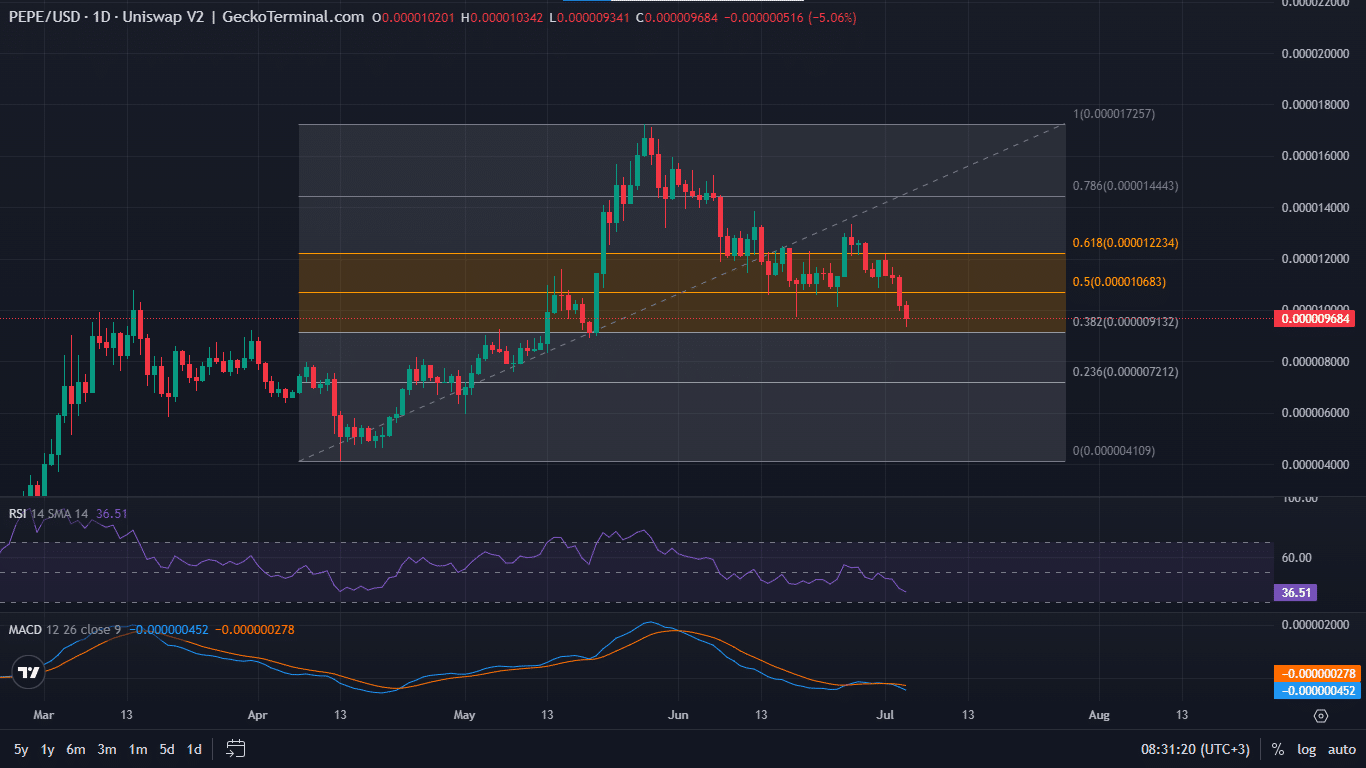Select the 1d time range
This screenshot has width=1366, height=768.
[195, 749]
